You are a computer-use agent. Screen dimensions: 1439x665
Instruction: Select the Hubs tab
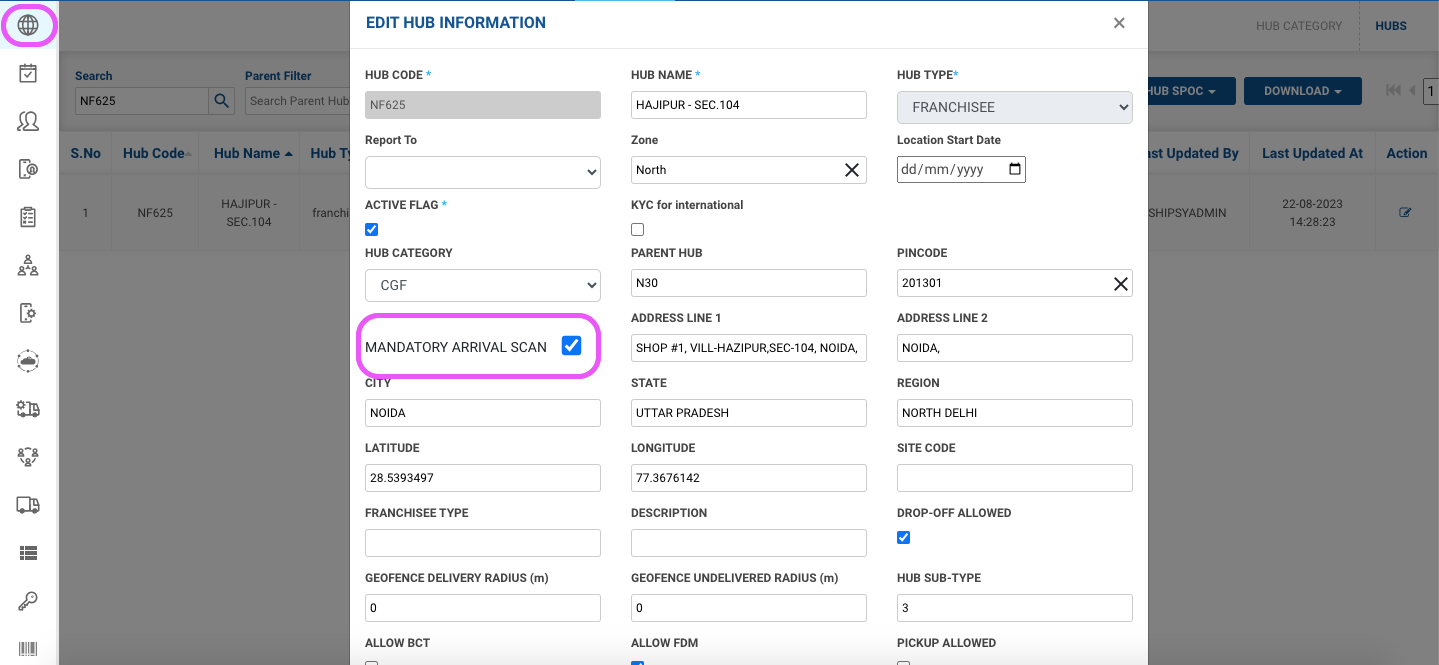[x=1390, y=26]
